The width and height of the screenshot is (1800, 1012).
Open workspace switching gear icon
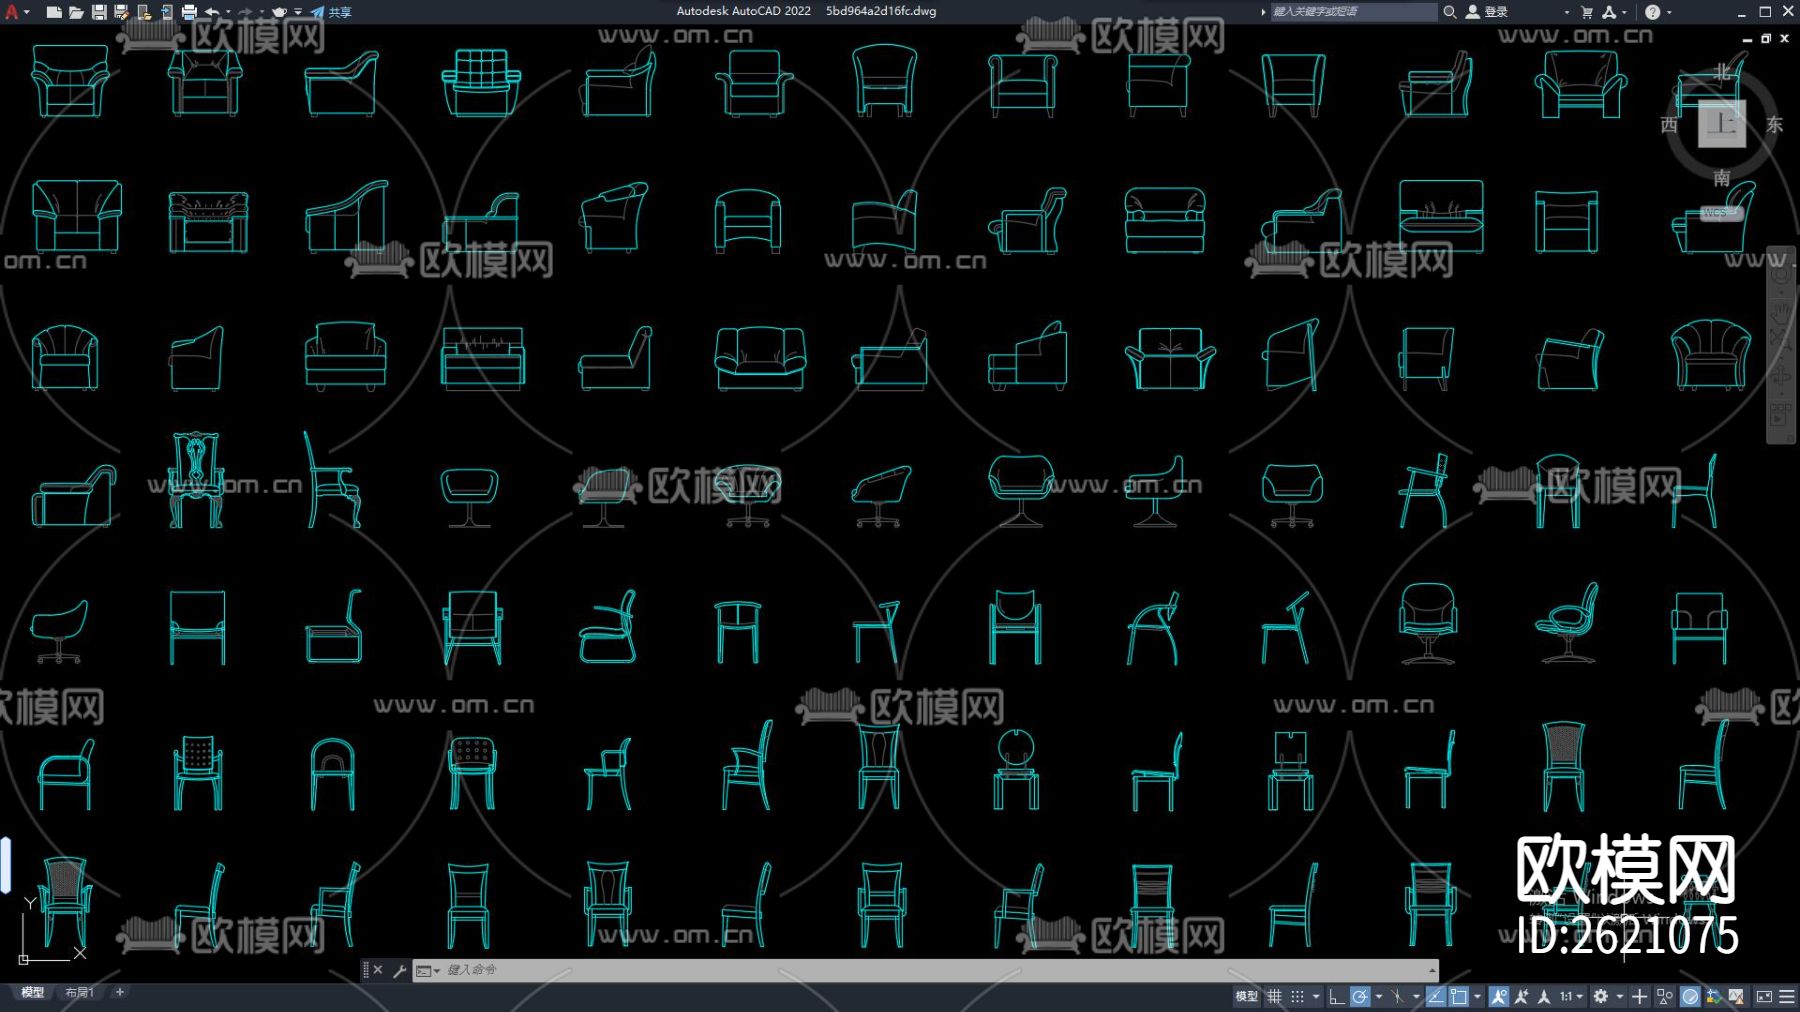(1601, 996)
